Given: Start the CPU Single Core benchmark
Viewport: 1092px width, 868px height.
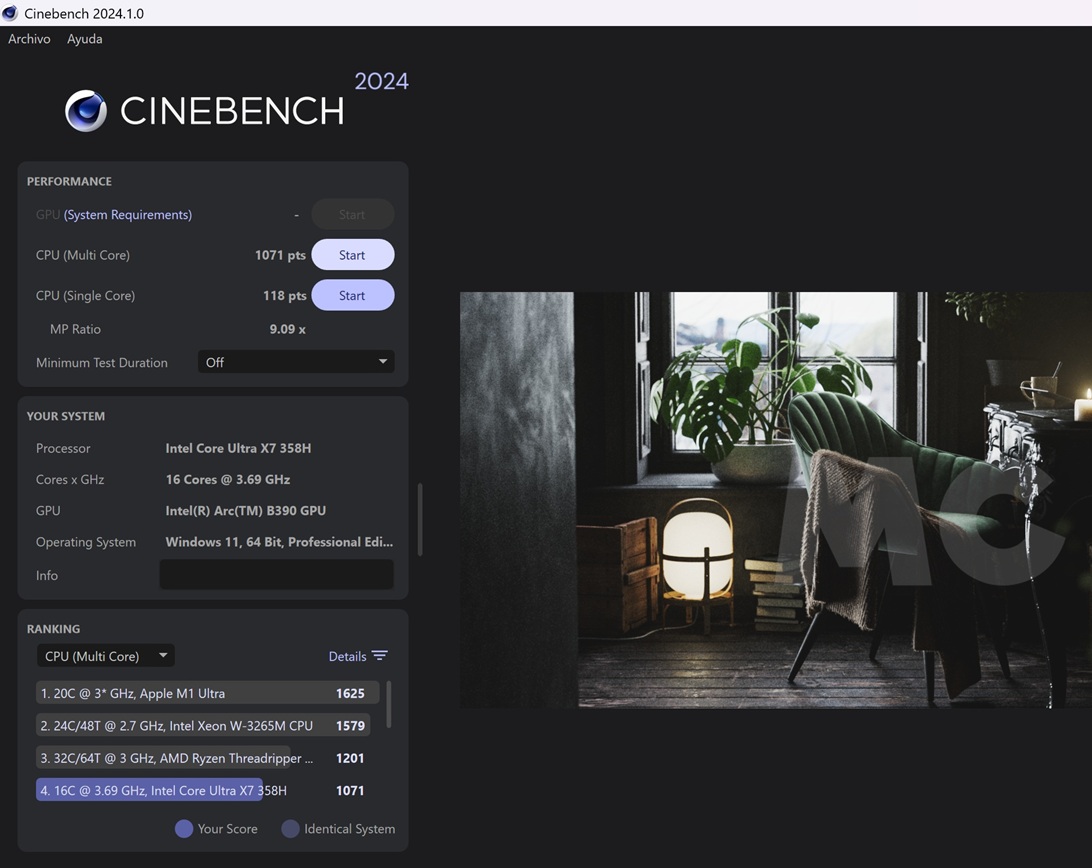Looking at the screenshot, I should click(352, 296).
